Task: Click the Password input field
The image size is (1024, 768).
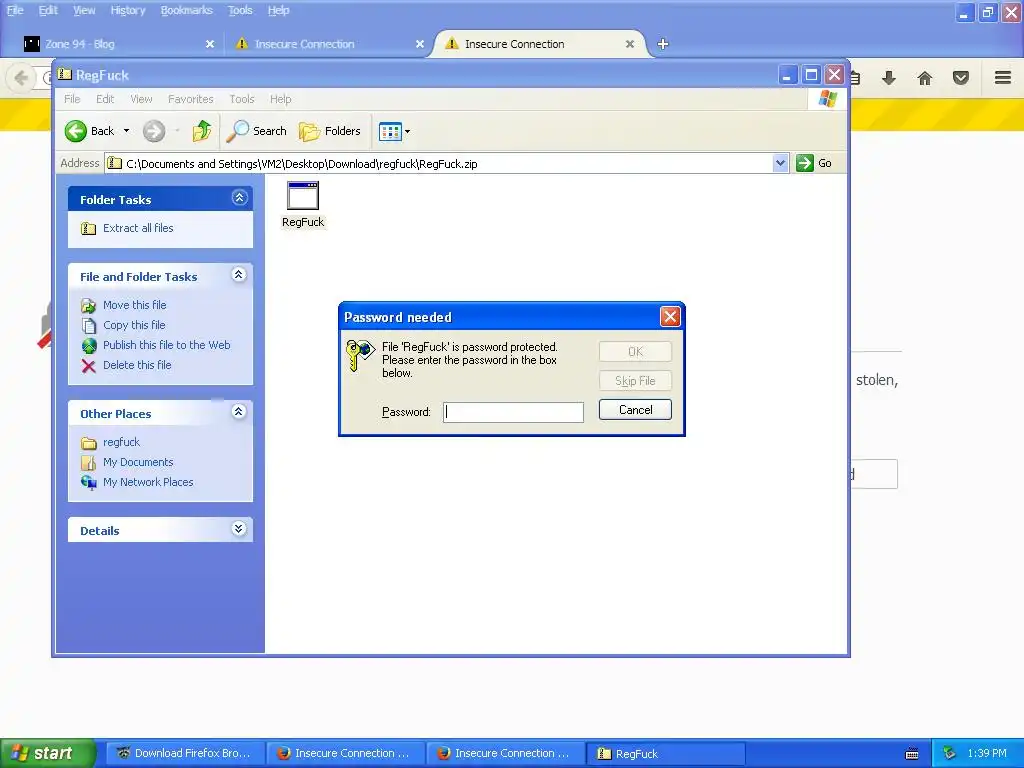Action: click(x=513, y=412)
